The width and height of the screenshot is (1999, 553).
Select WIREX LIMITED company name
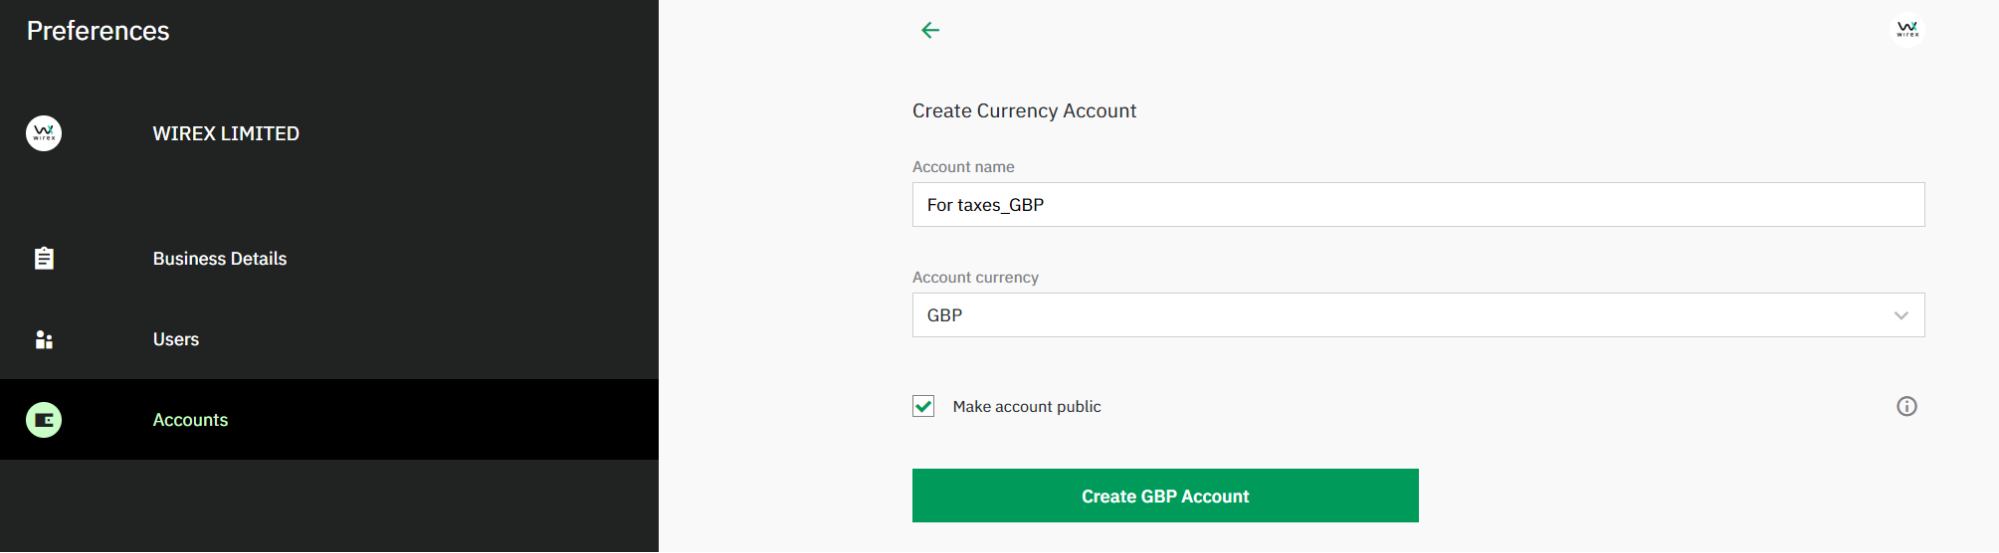pyautogui.click(x=226, y=134)
